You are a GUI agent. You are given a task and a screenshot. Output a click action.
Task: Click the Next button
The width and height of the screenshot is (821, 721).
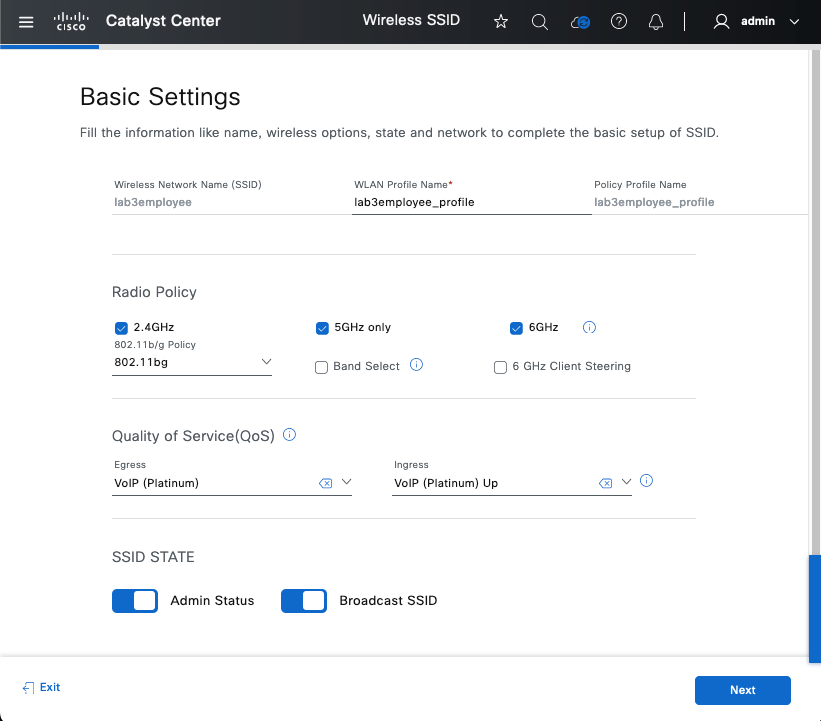coord(742,690)
